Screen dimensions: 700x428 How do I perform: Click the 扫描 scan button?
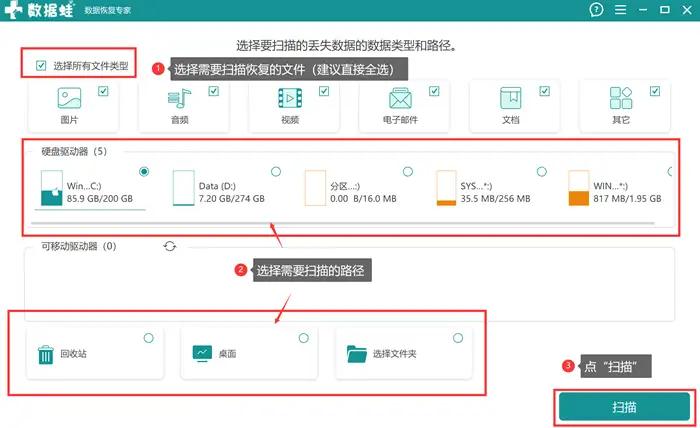[624, 407]
